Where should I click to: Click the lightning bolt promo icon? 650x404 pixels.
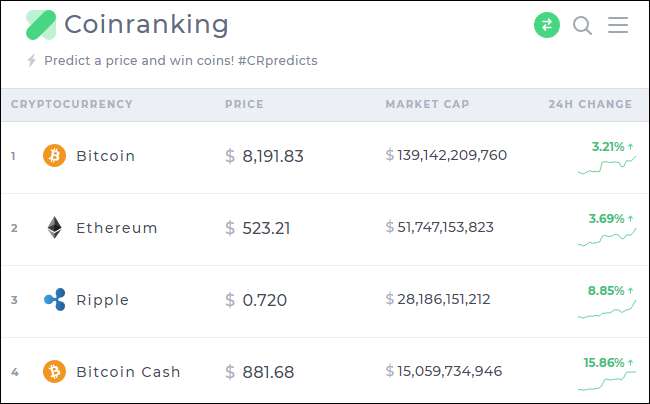click(32, 61)
